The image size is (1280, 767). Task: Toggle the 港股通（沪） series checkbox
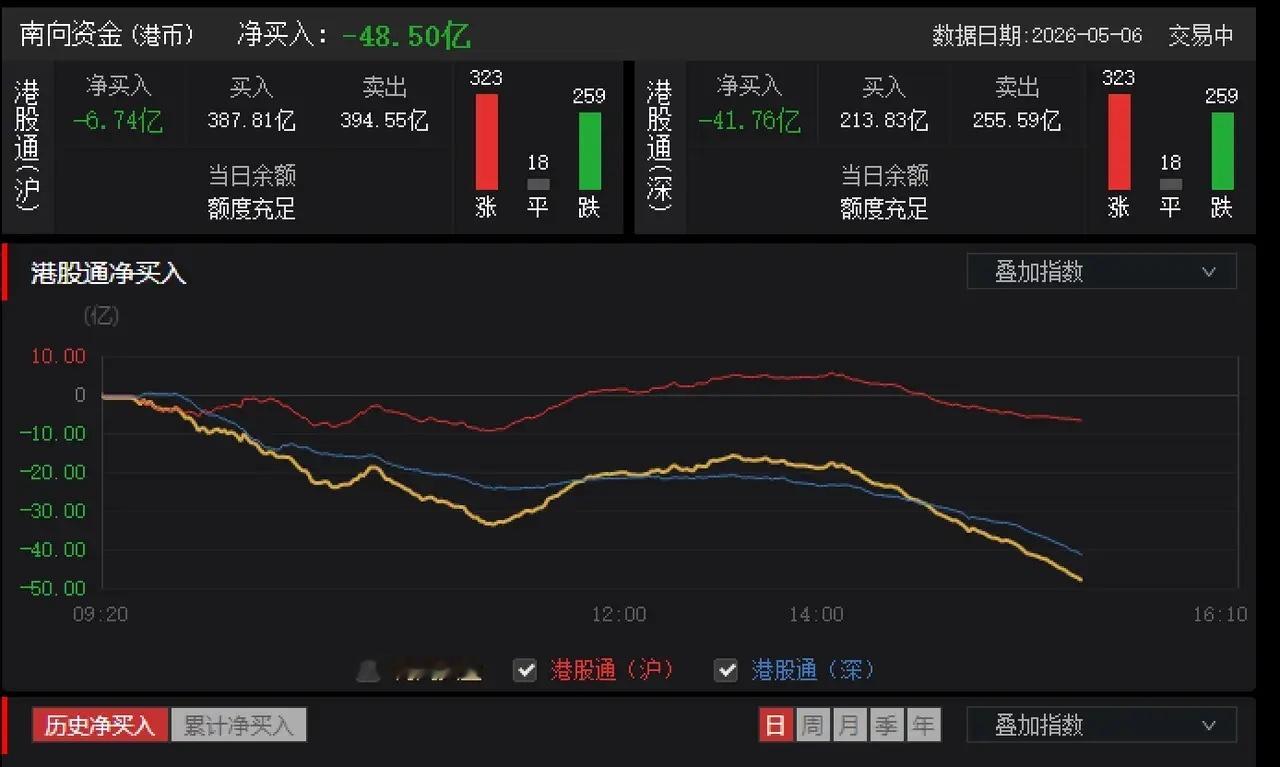(x=525, y=670)
